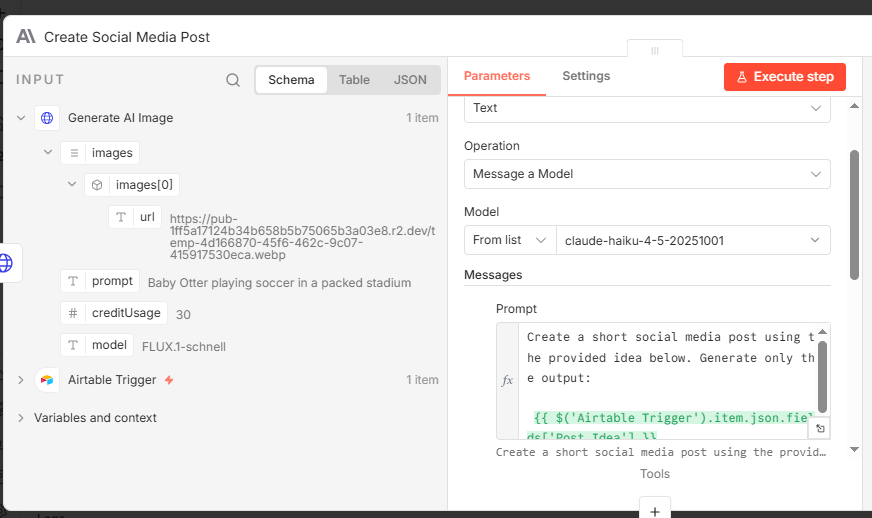
Task: Click the Create Social Media Post title
Action: [x=127, y=37]
